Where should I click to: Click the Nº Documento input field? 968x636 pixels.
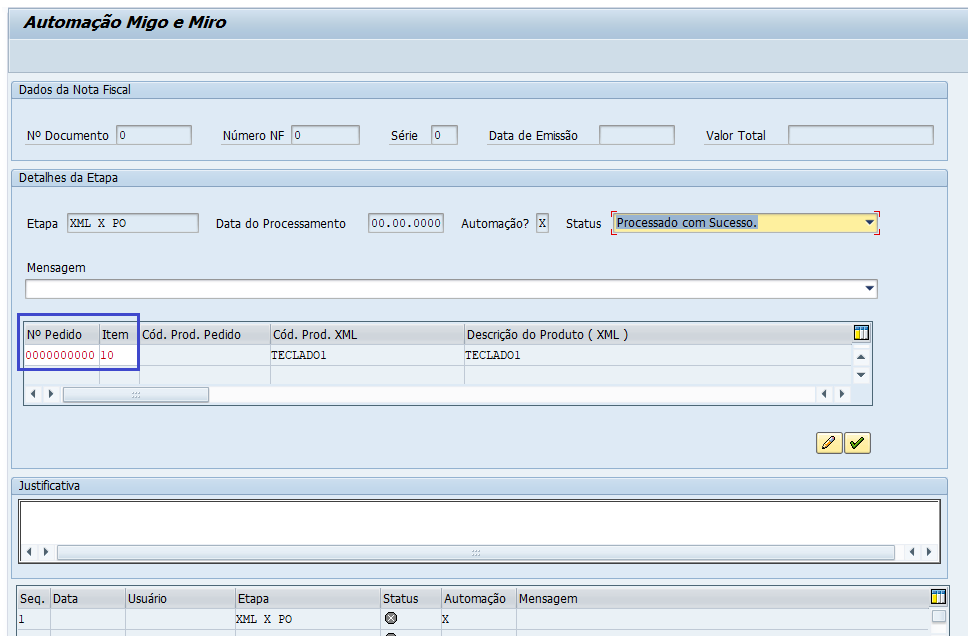pos(154,135)
